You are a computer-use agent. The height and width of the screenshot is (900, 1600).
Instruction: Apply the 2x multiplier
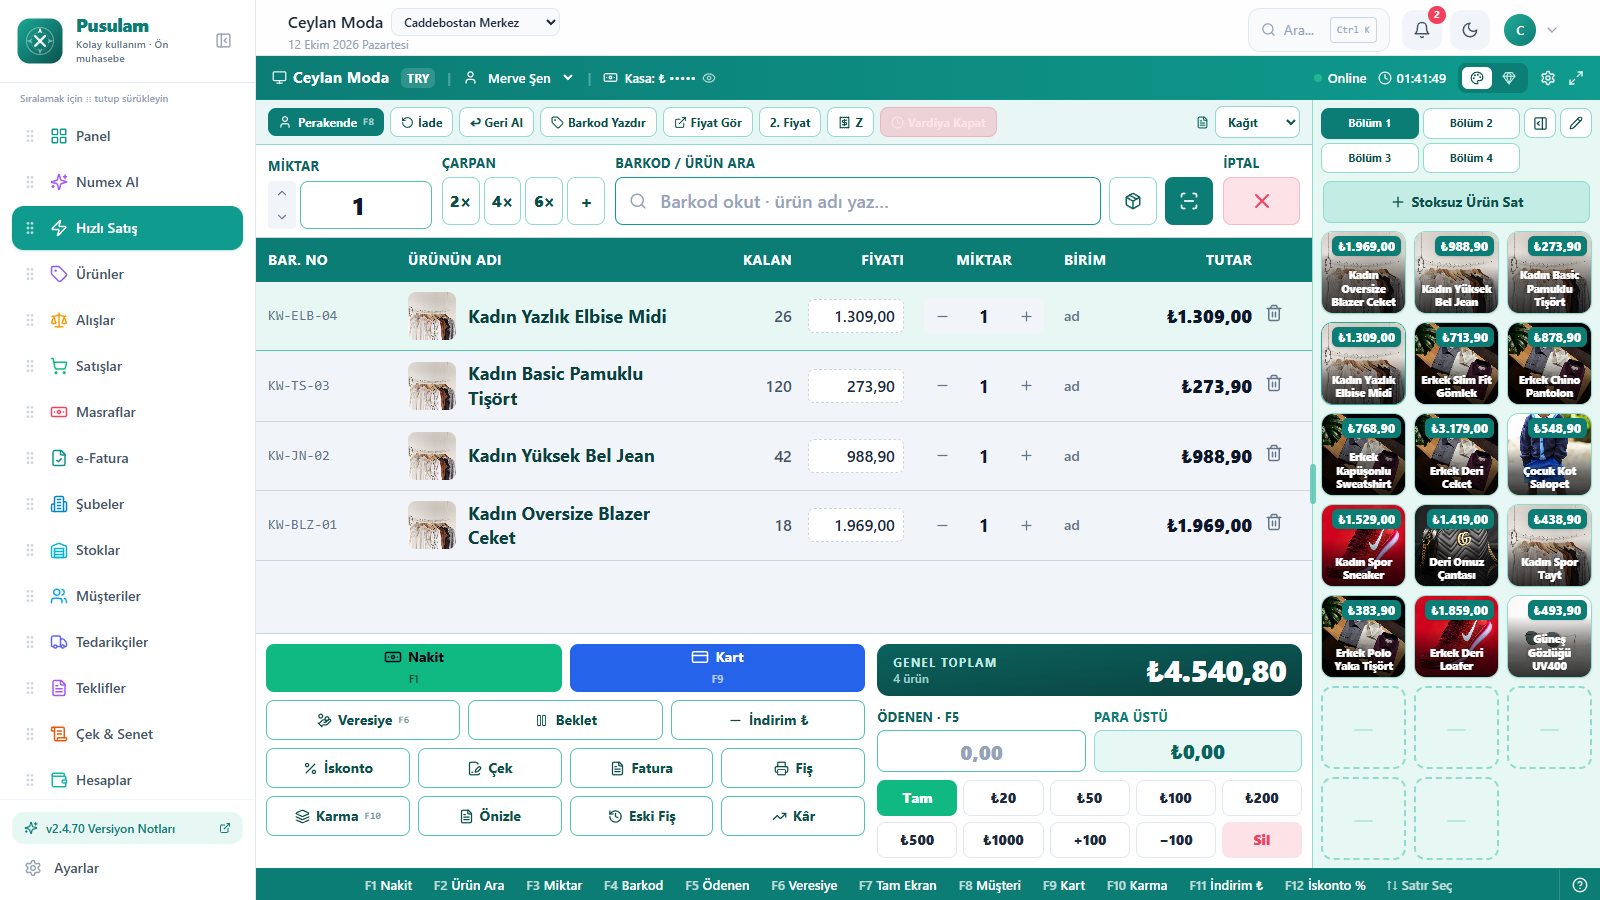point(460,202)
